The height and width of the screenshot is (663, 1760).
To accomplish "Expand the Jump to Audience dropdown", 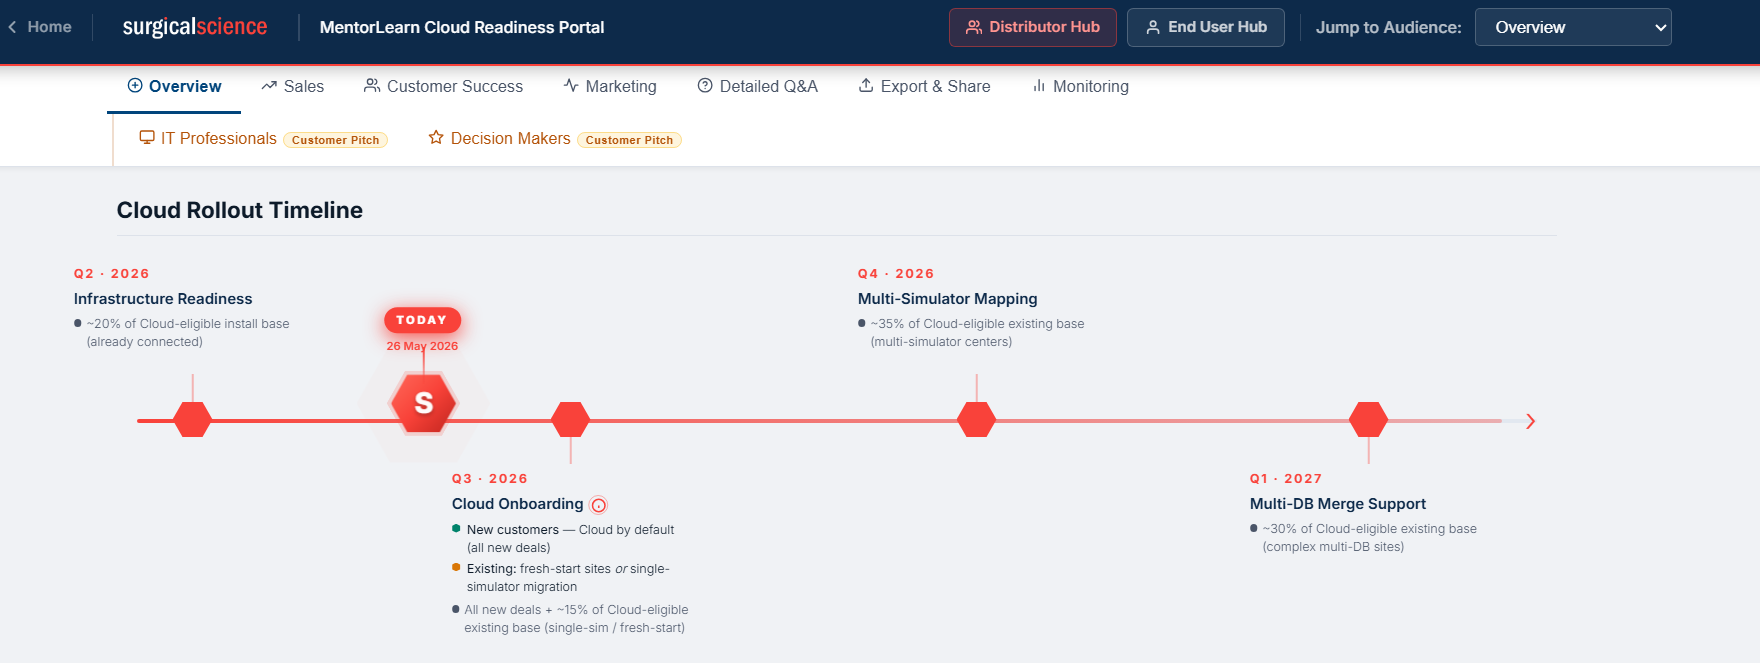I will (1572, 27).
